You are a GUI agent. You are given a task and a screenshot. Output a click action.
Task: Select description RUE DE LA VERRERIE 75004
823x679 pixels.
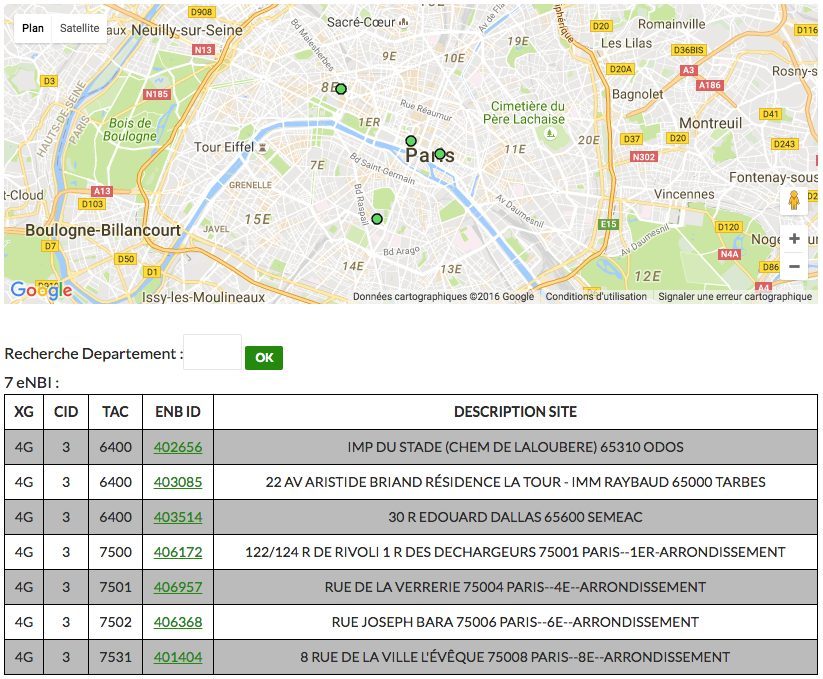coord(515,587)
